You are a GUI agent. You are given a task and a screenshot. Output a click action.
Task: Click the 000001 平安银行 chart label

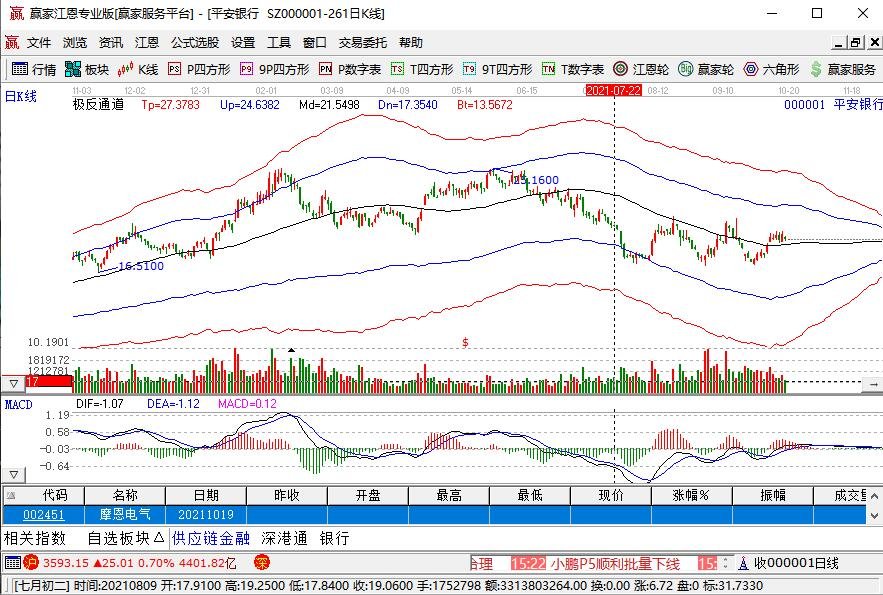[833, 104]
